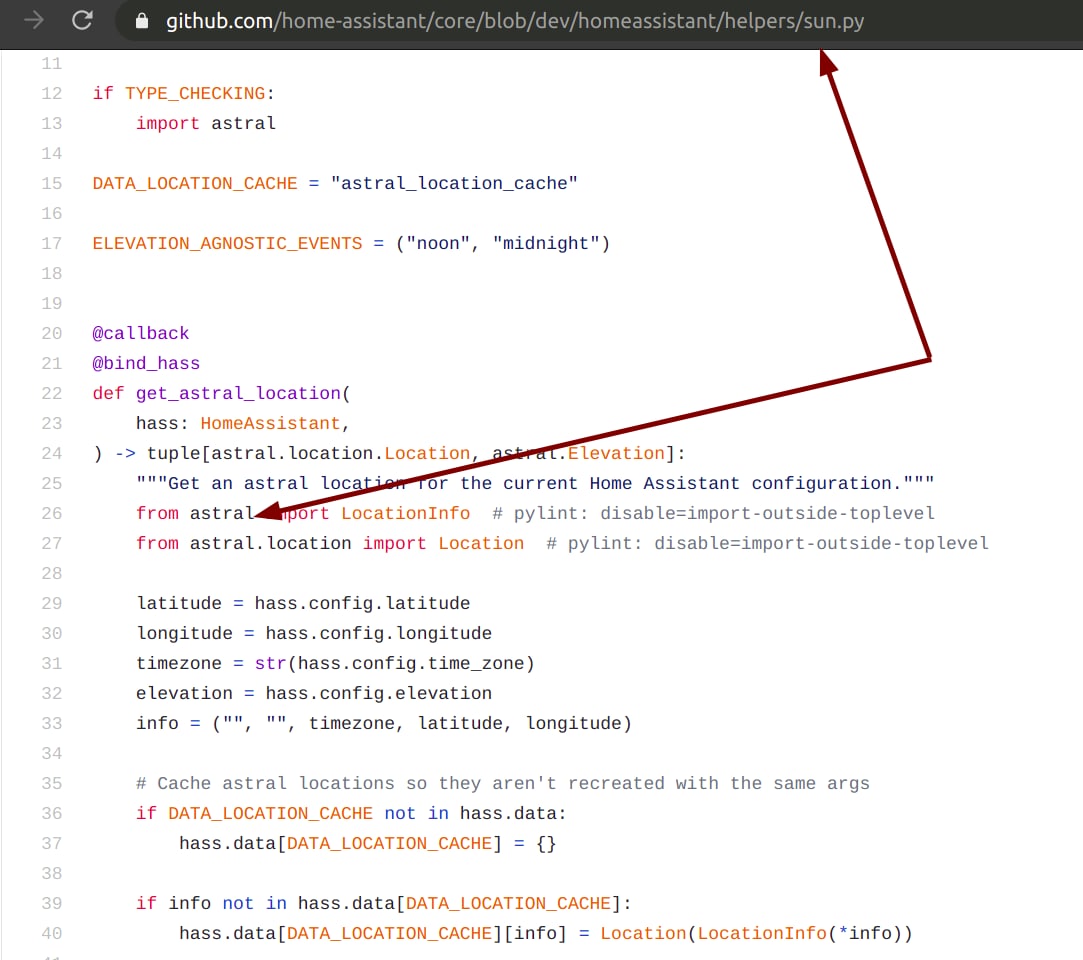Image resolution: width=1083 pixels, height=960 pixels.
Task: Click hass.config.longitude expression
Action: pyautogui.click(x=378, y=633)
